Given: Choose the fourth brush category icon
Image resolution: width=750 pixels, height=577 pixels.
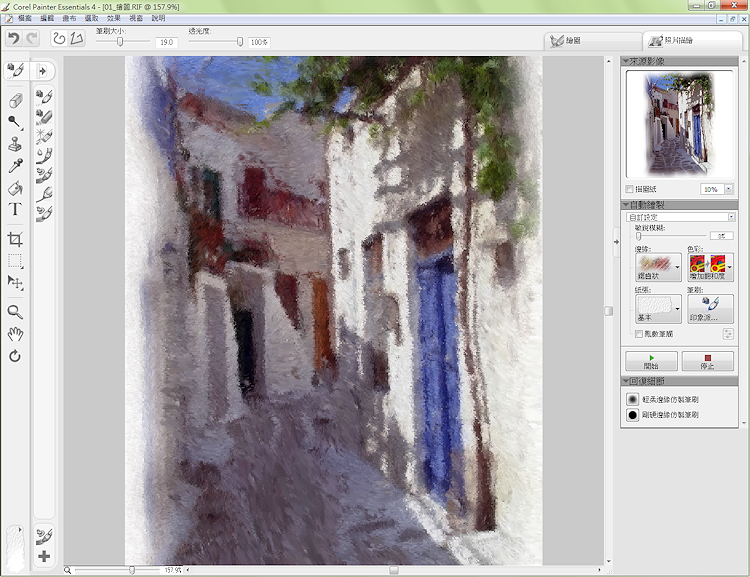Looking at the screenshot, I should click(x=44, y=155).
